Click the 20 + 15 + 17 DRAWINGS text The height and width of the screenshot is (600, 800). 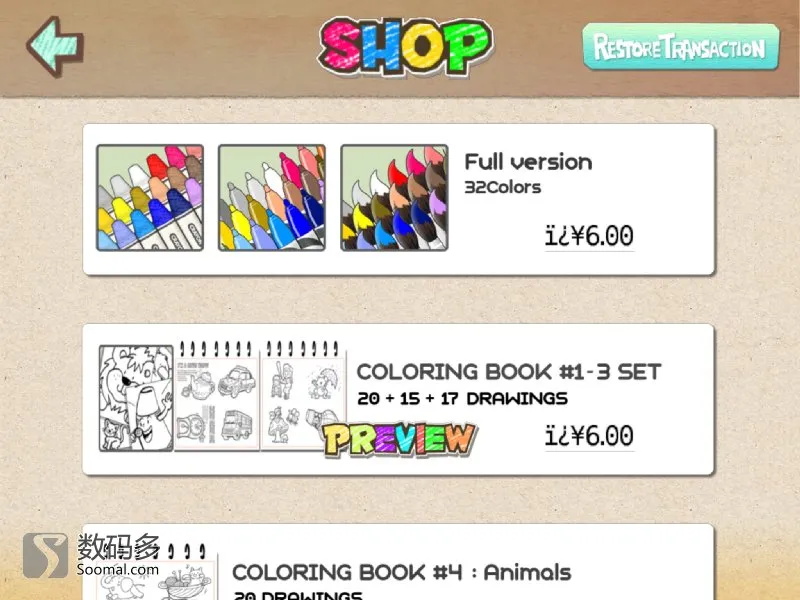tap(462, 398)
